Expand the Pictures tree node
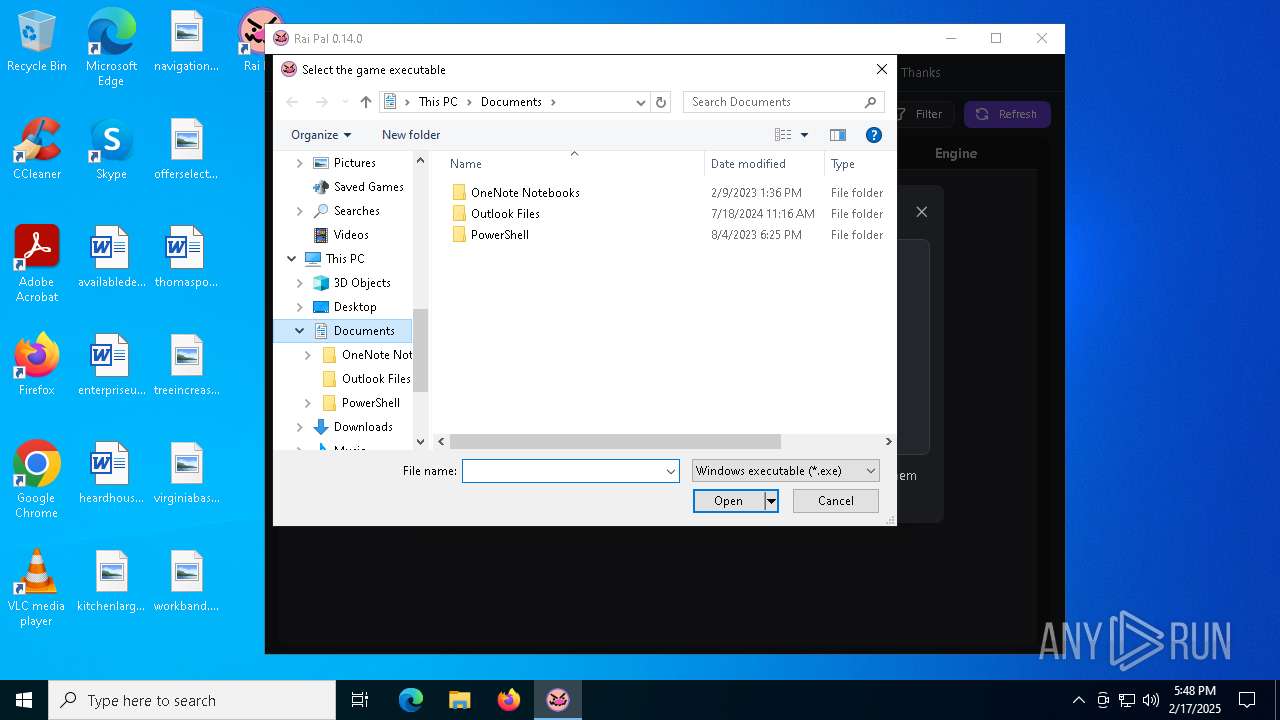Viewport: 1280px width, 720px height. [x=299, y=163]
